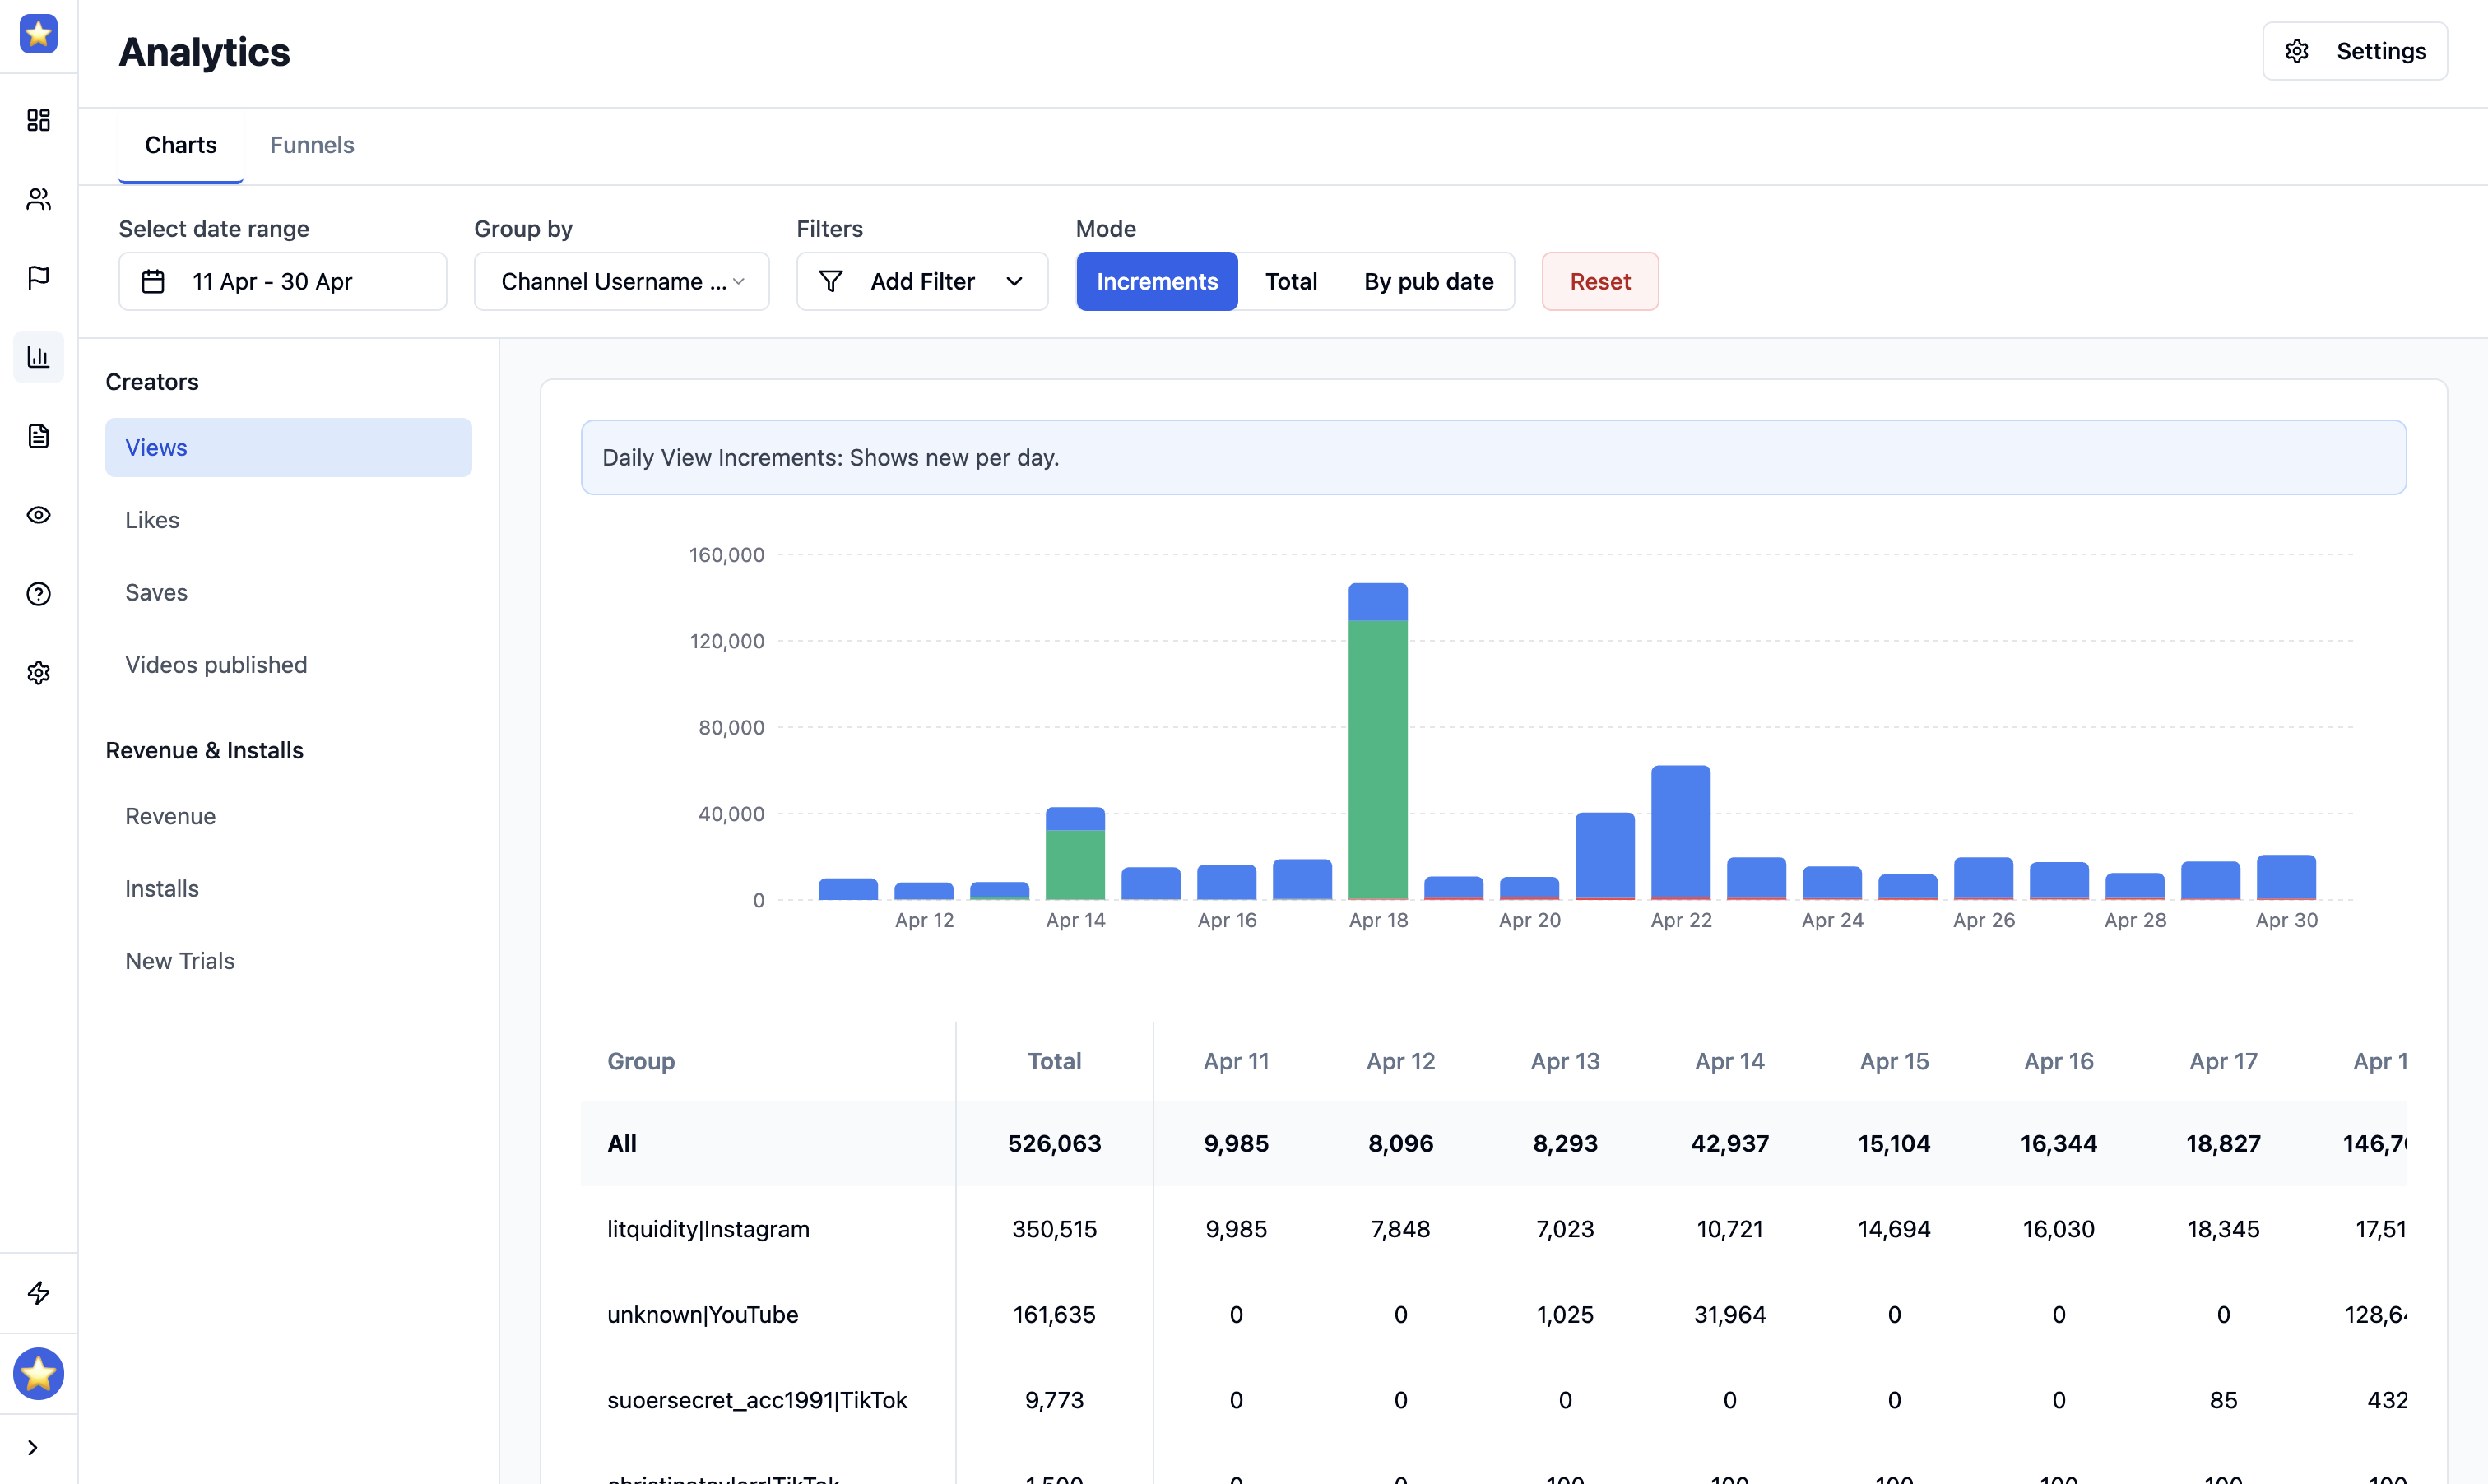Click the Apr 14 column header

point(1730,1061)
